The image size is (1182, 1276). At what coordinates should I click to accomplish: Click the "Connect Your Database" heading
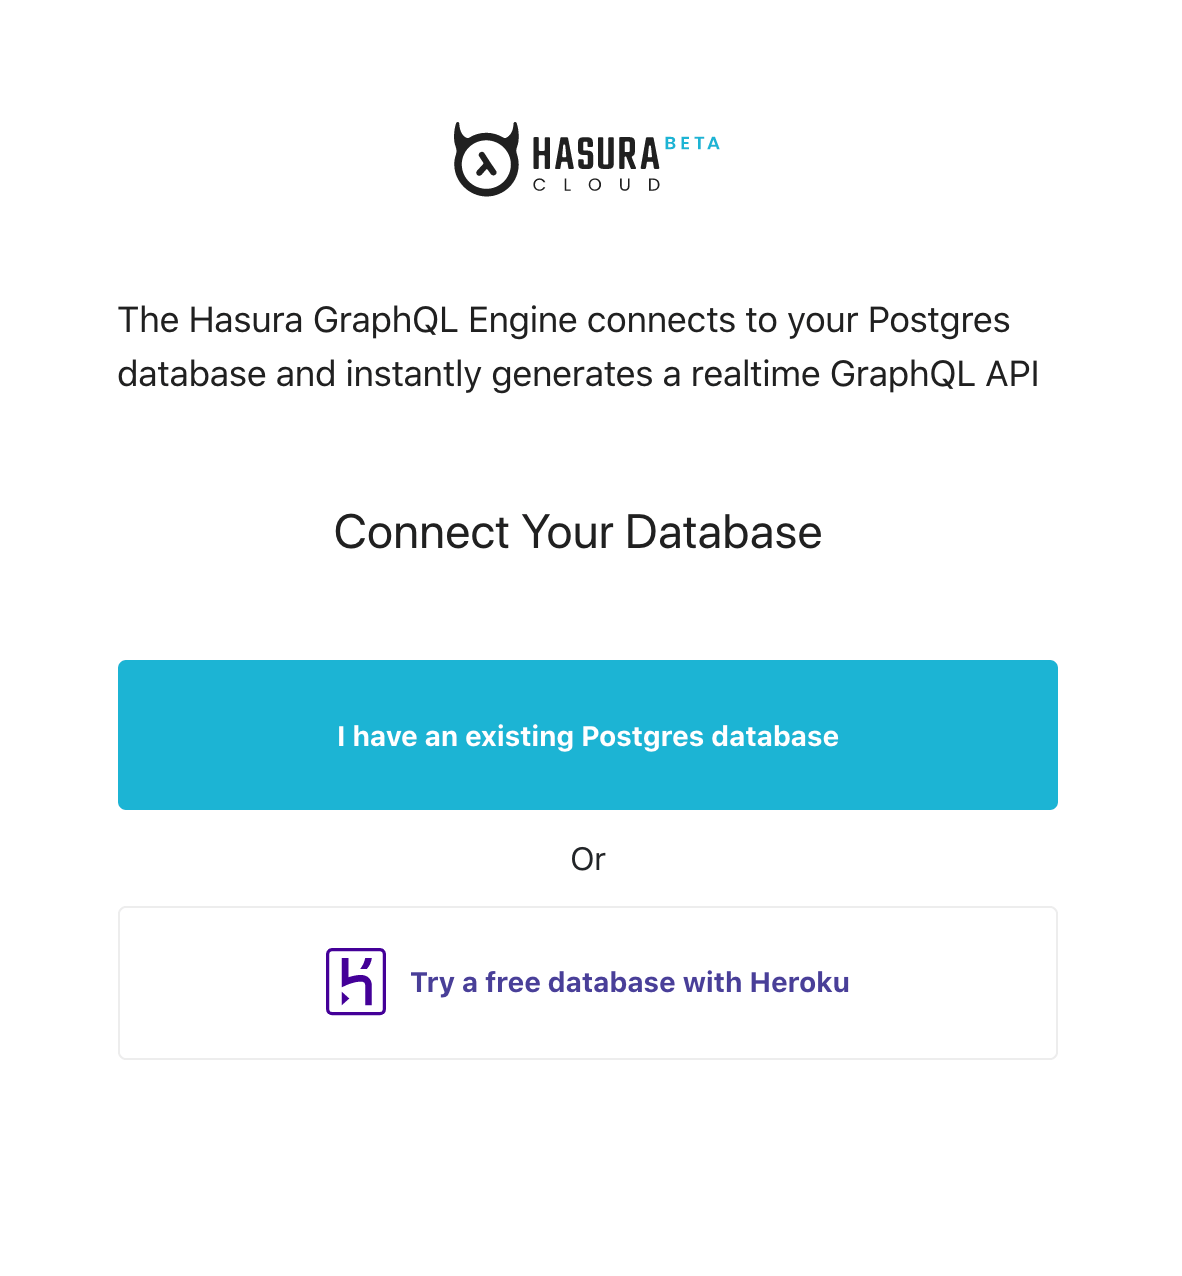pos(578,532)
